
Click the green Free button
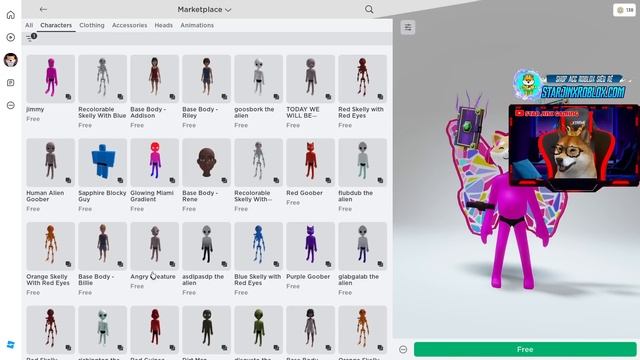coord(525,349)
